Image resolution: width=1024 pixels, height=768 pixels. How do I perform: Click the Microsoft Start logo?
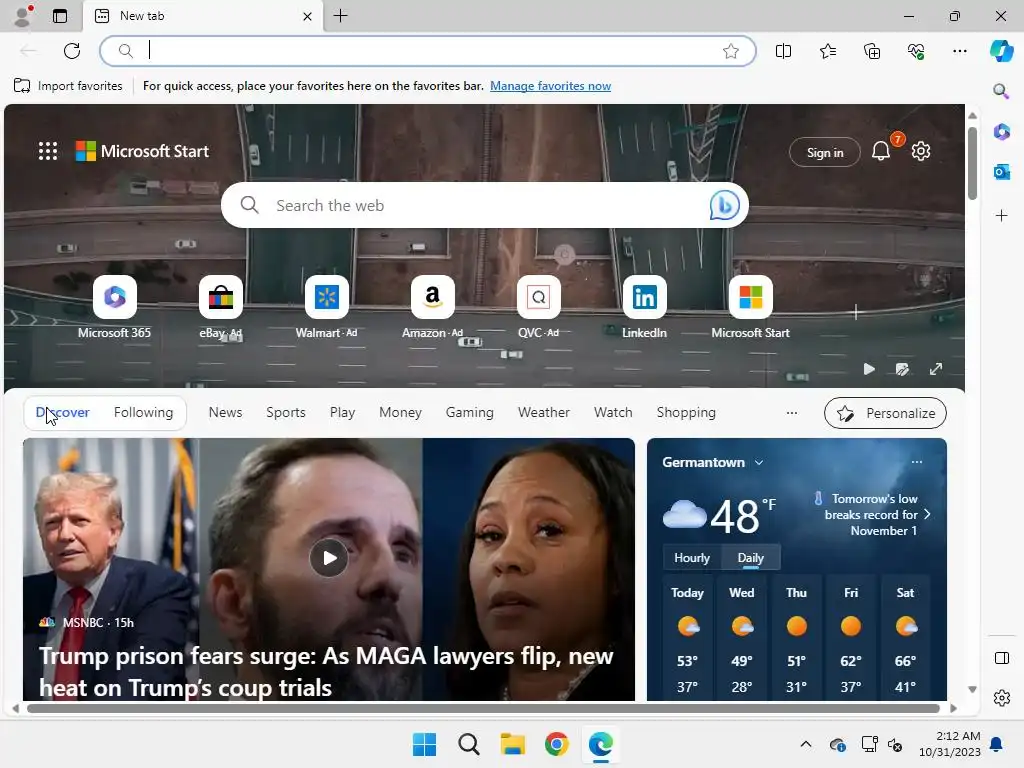click(142, 151)
